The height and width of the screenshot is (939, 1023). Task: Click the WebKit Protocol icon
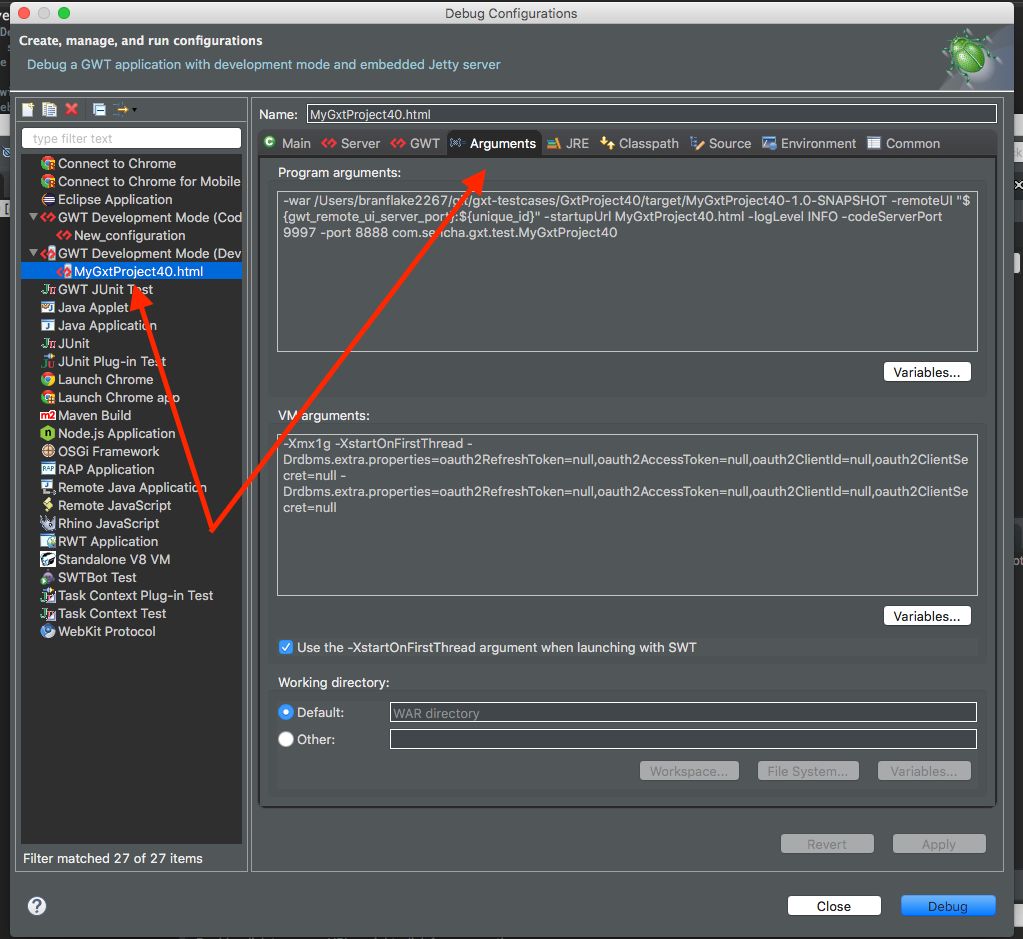click(48, 632)
